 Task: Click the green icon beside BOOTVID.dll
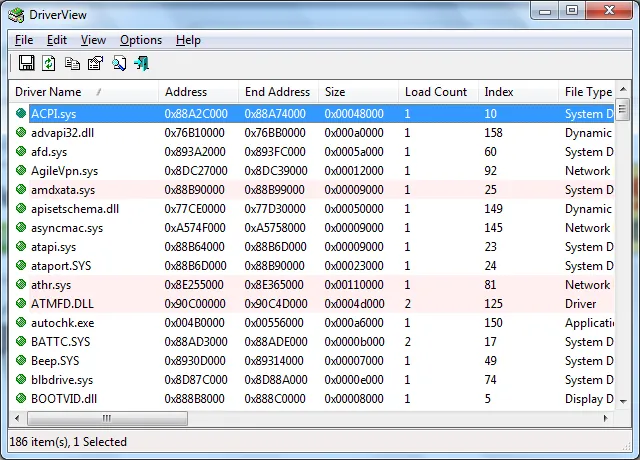pyautogui.click(x=21, y=398)
